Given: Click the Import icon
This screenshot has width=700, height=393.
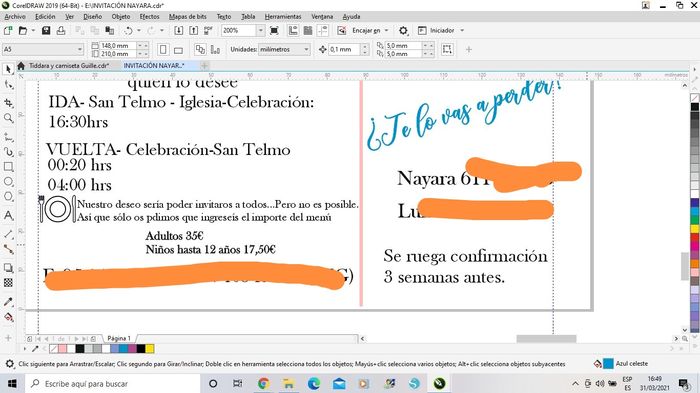Looking at the screenshot, I should [179, 30].
